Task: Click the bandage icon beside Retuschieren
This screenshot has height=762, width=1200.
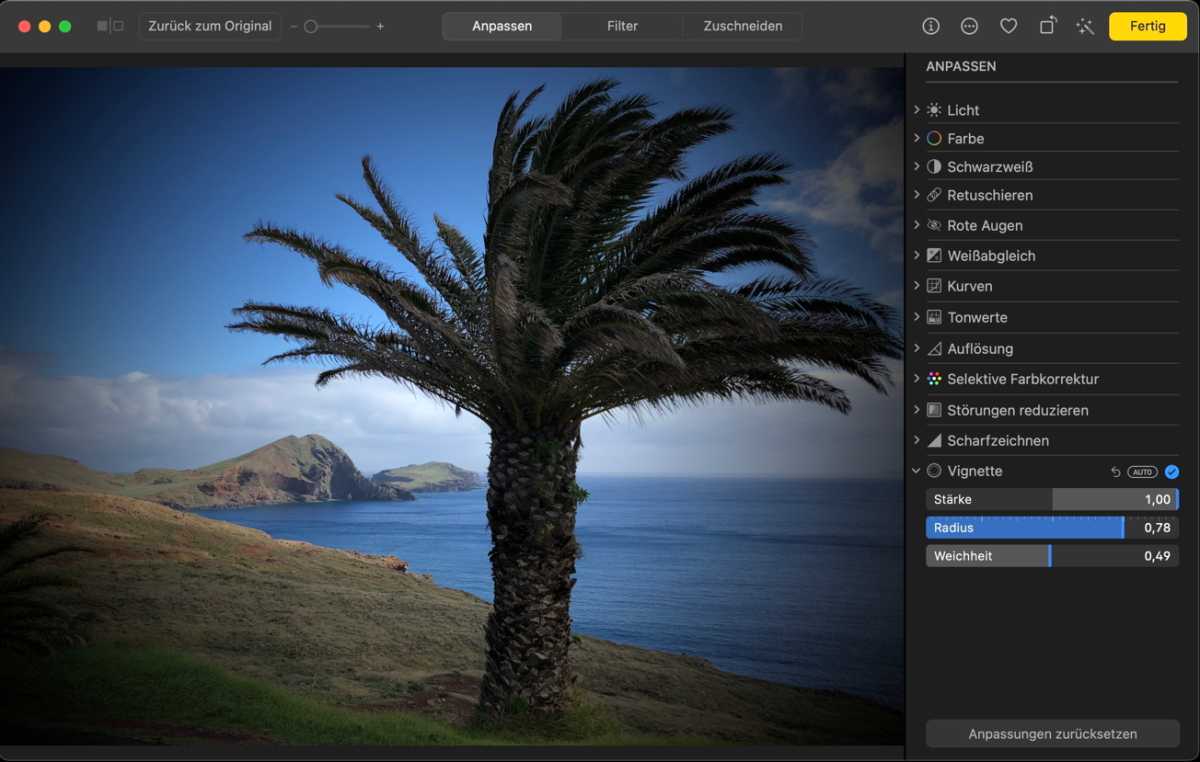Action: coord(934,195)
